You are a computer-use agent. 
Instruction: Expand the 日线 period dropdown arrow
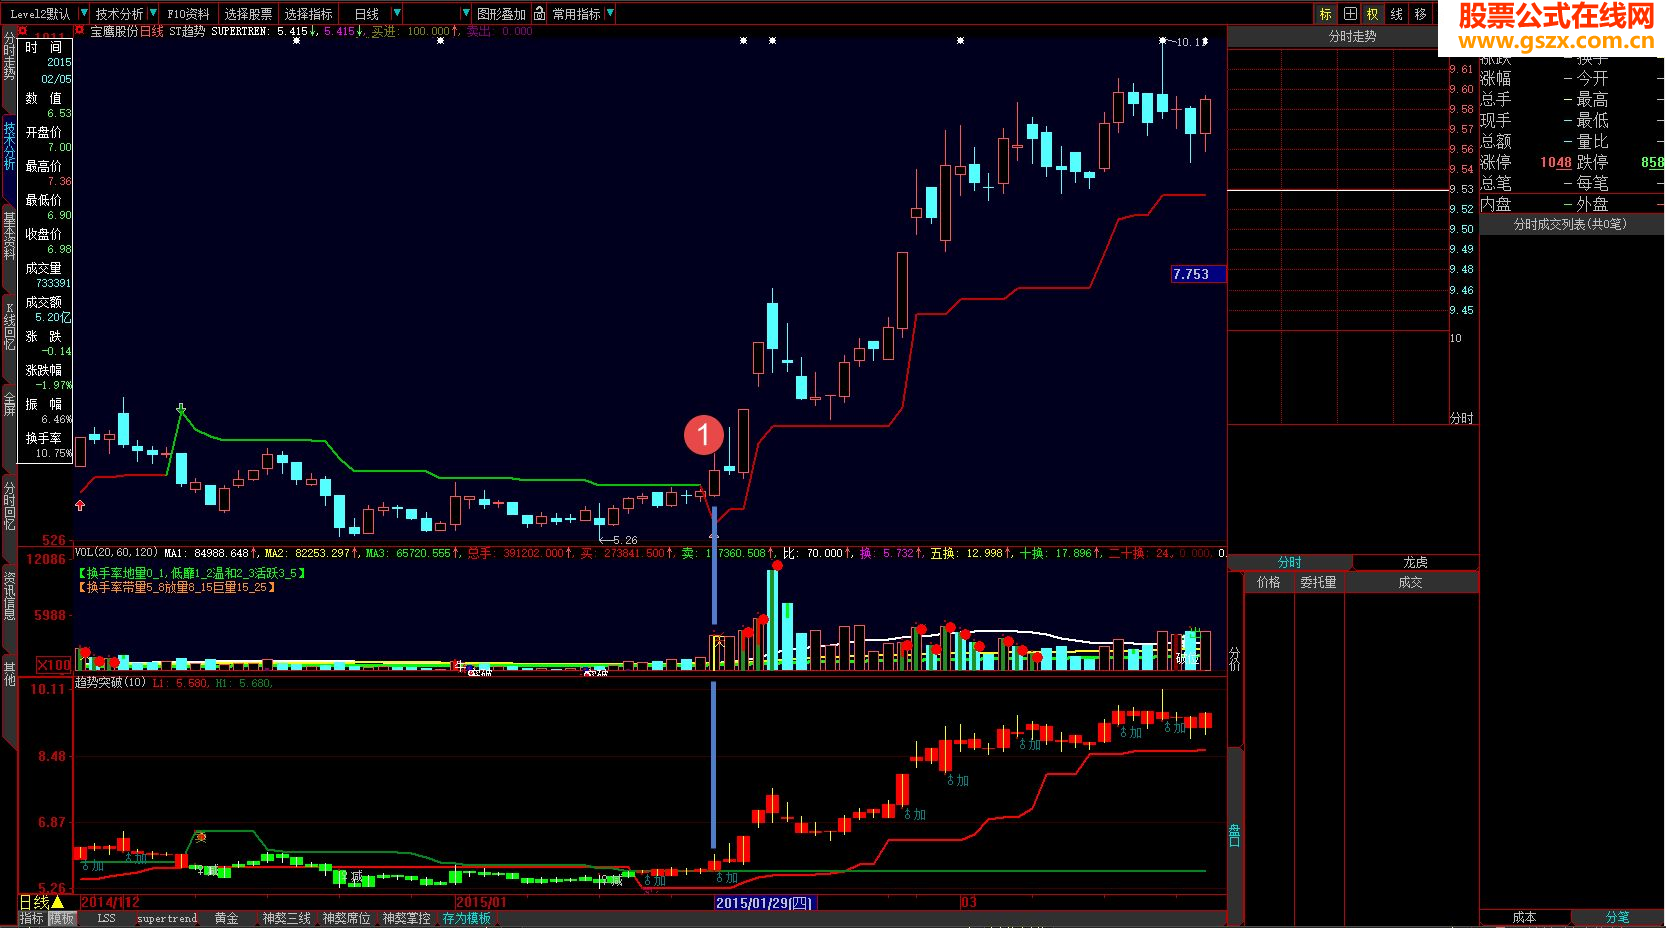(397, 14)
